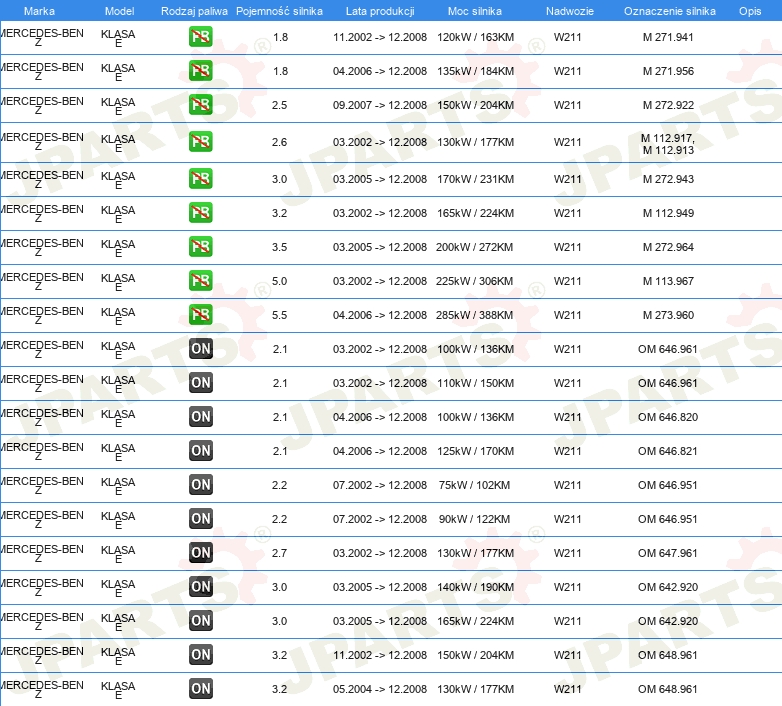Click the PB icon for the 2.6 engine M 112.917

pyautogui.click(x=201, y=142)
